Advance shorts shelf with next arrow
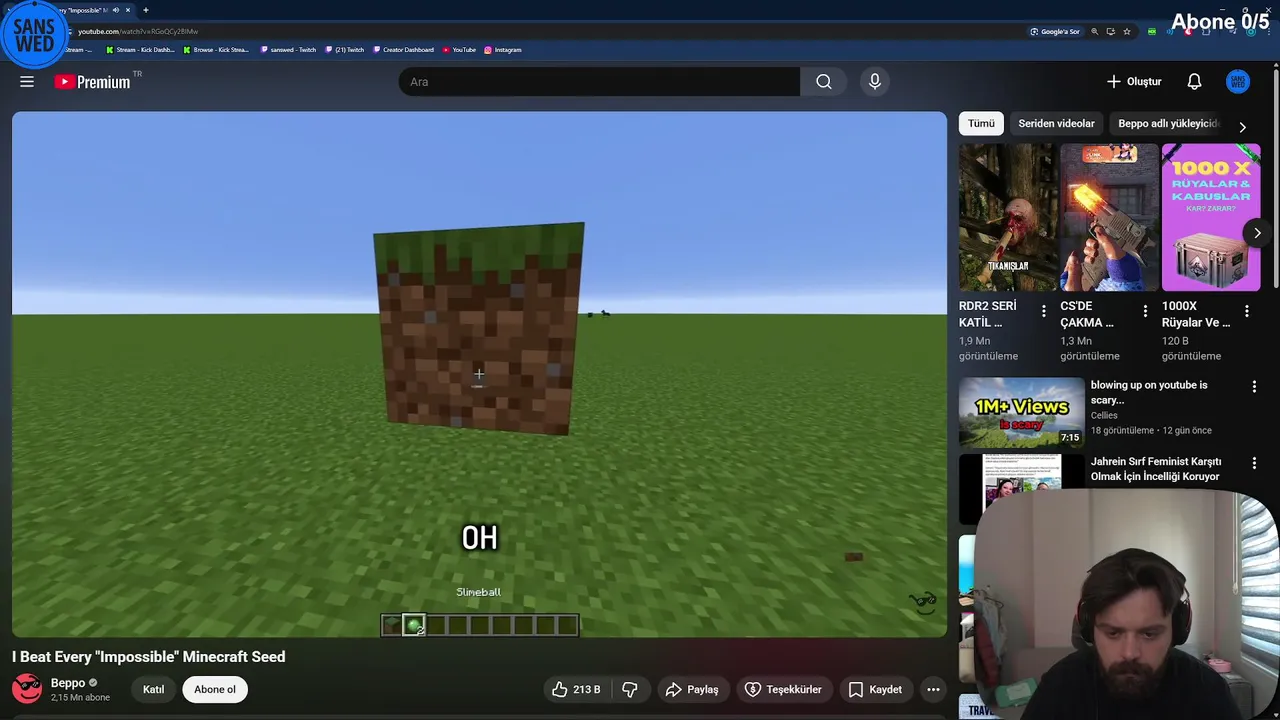The image size is (1280, 720). (x=1257, y=233)
